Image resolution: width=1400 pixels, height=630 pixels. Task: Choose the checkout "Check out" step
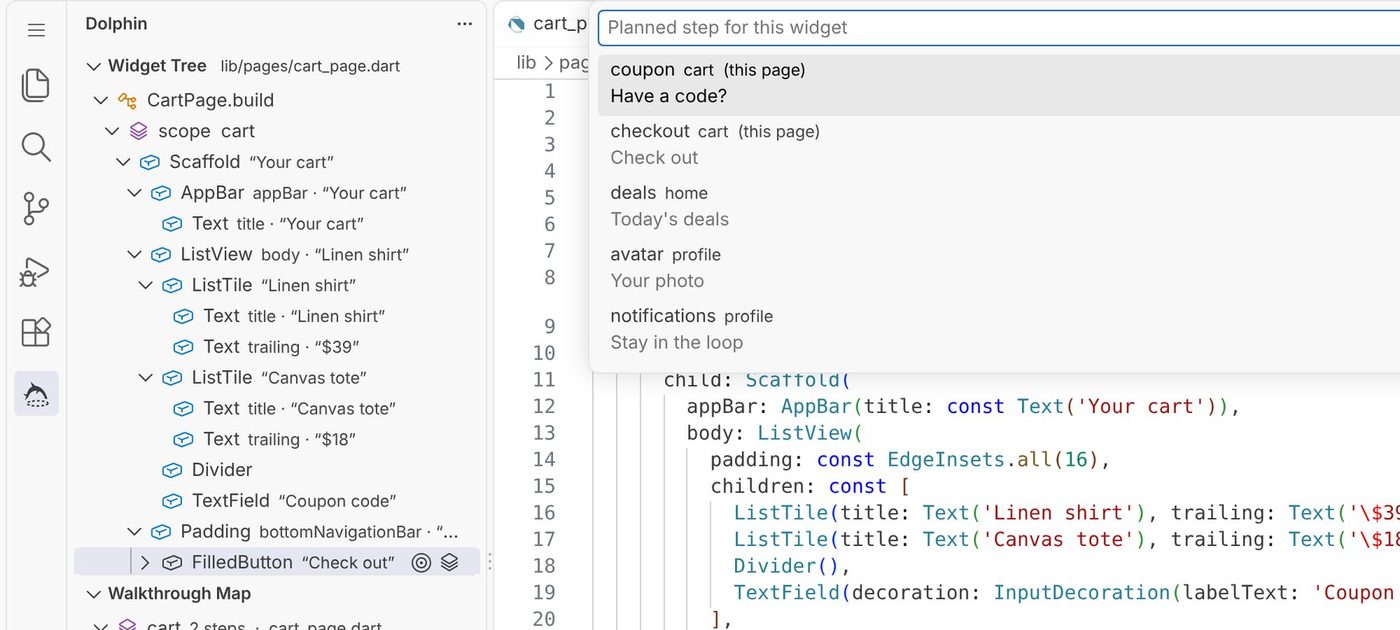(998, 145)
